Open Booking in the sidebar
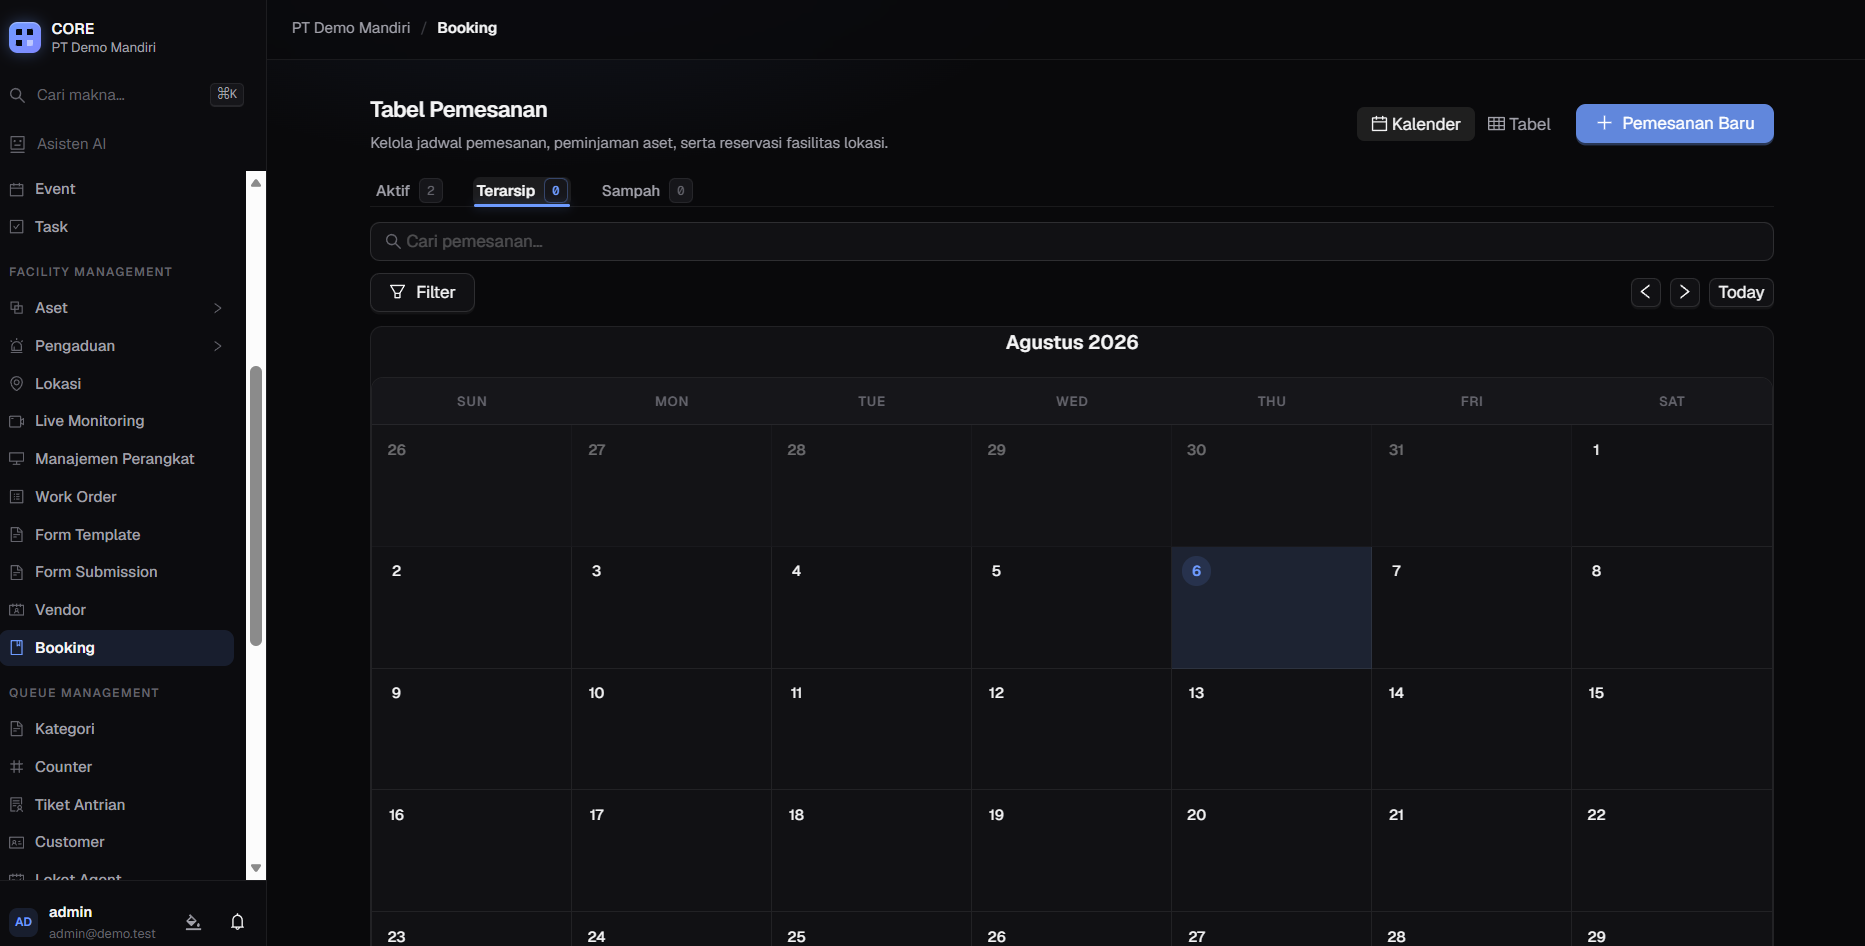This screenshot has width=1865, height=946. 117,648
